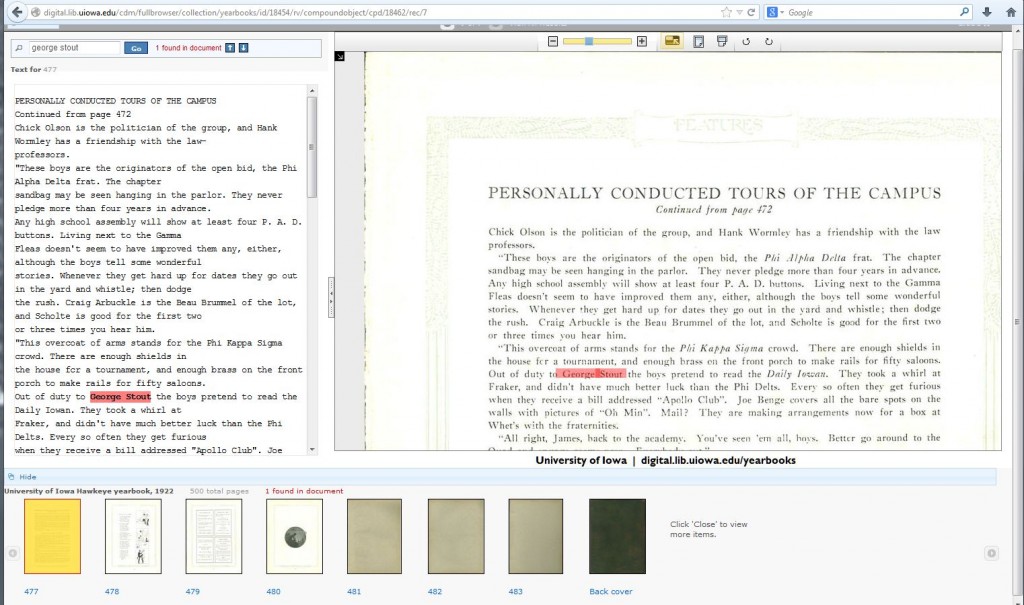The width and height of the screenshot is (1024, 605).
Task: Click the viewer zoom level slider
Action: [597, 41]
